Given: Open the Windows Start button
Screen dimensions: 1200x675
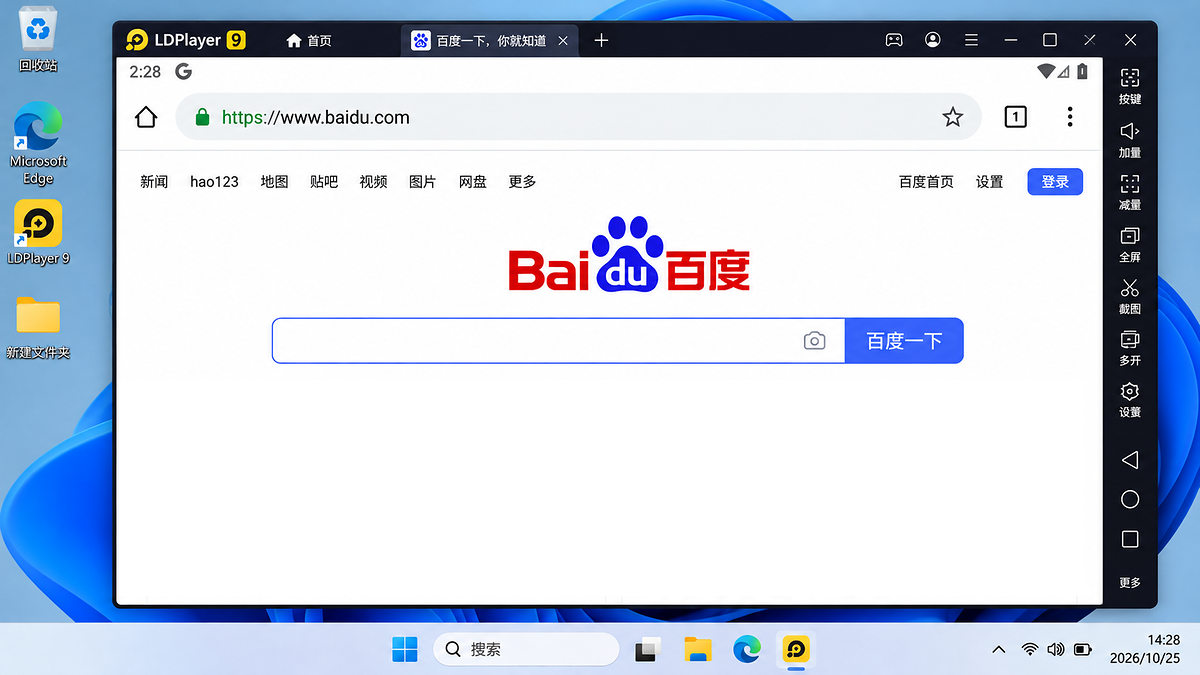Looking at the screenshot, I should [x=405, y=649].
